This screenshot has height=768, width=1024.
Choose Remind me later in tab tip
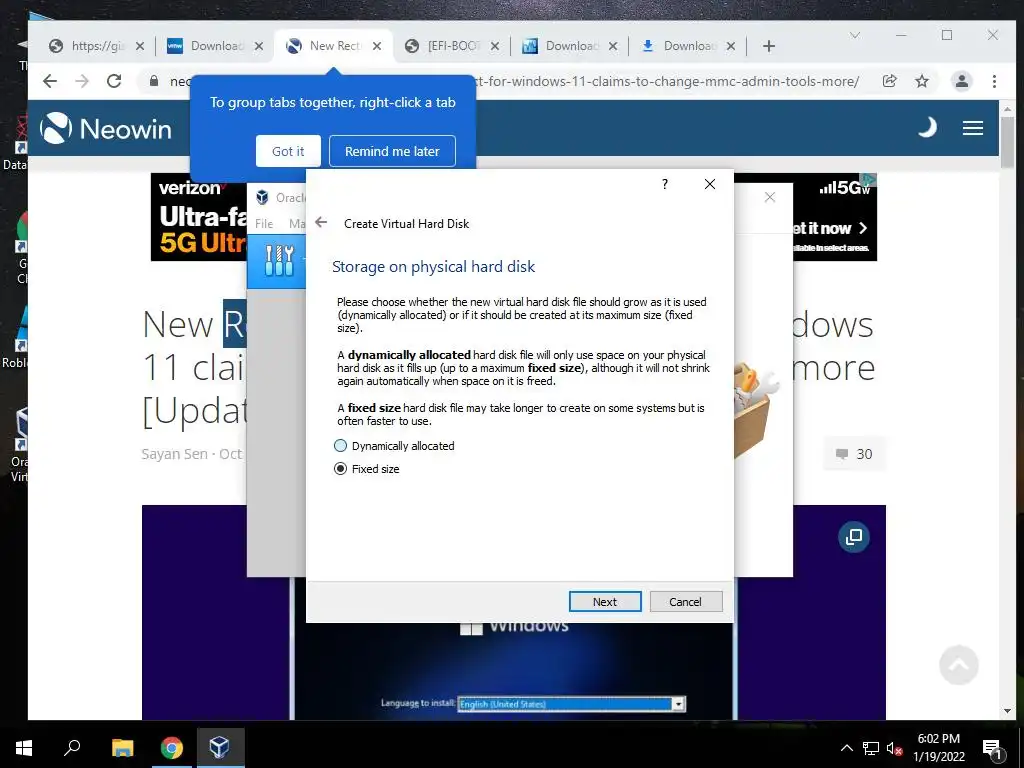pyautogui.click(x=392, y=151)
